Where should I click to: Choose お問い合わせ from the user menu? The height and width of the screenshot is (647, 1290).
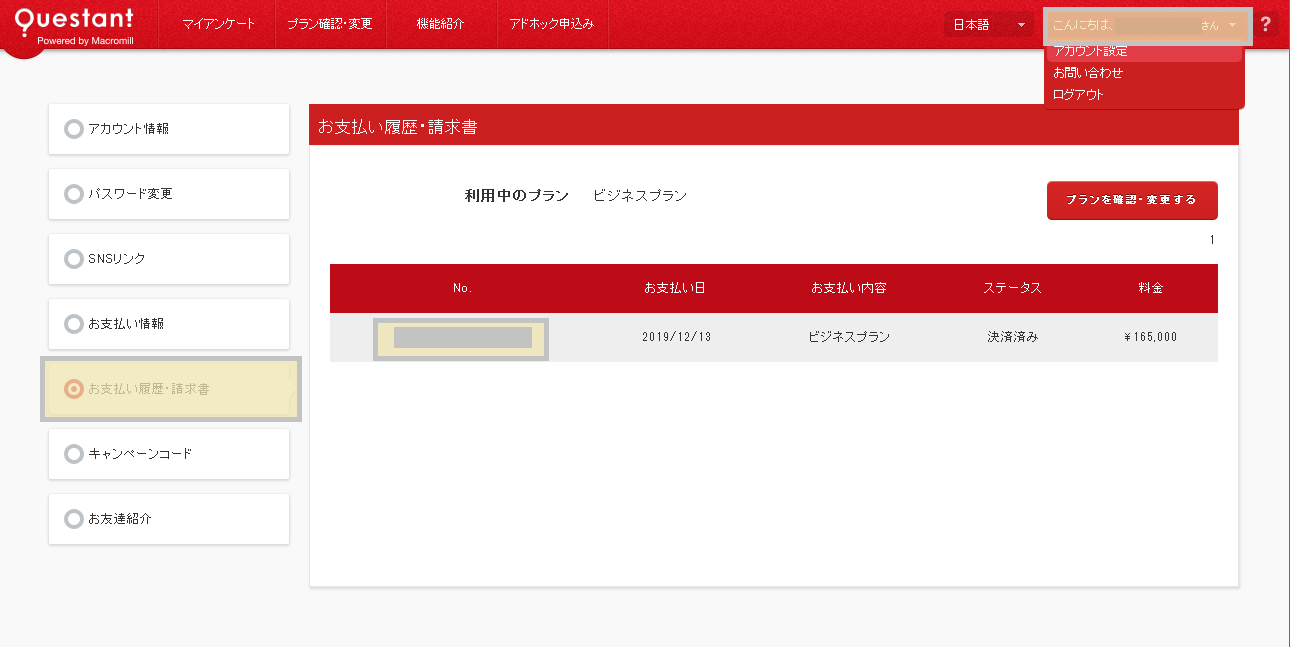[x=1088, y=73]
